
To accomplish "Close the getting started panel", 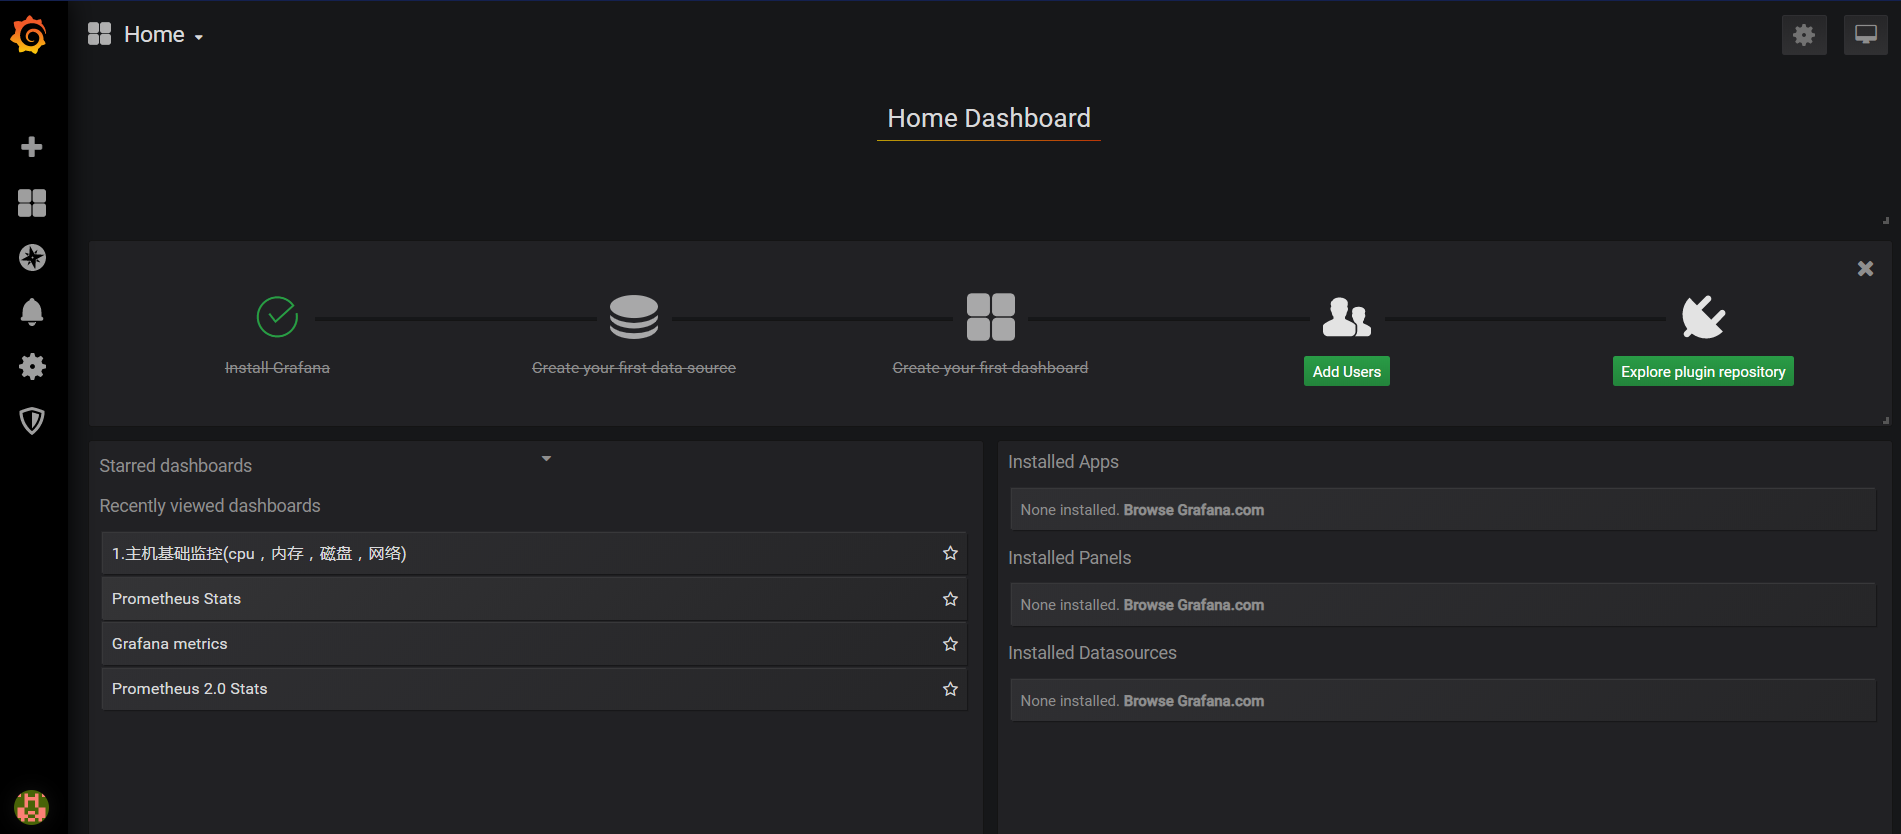I will click(1865, 269).
